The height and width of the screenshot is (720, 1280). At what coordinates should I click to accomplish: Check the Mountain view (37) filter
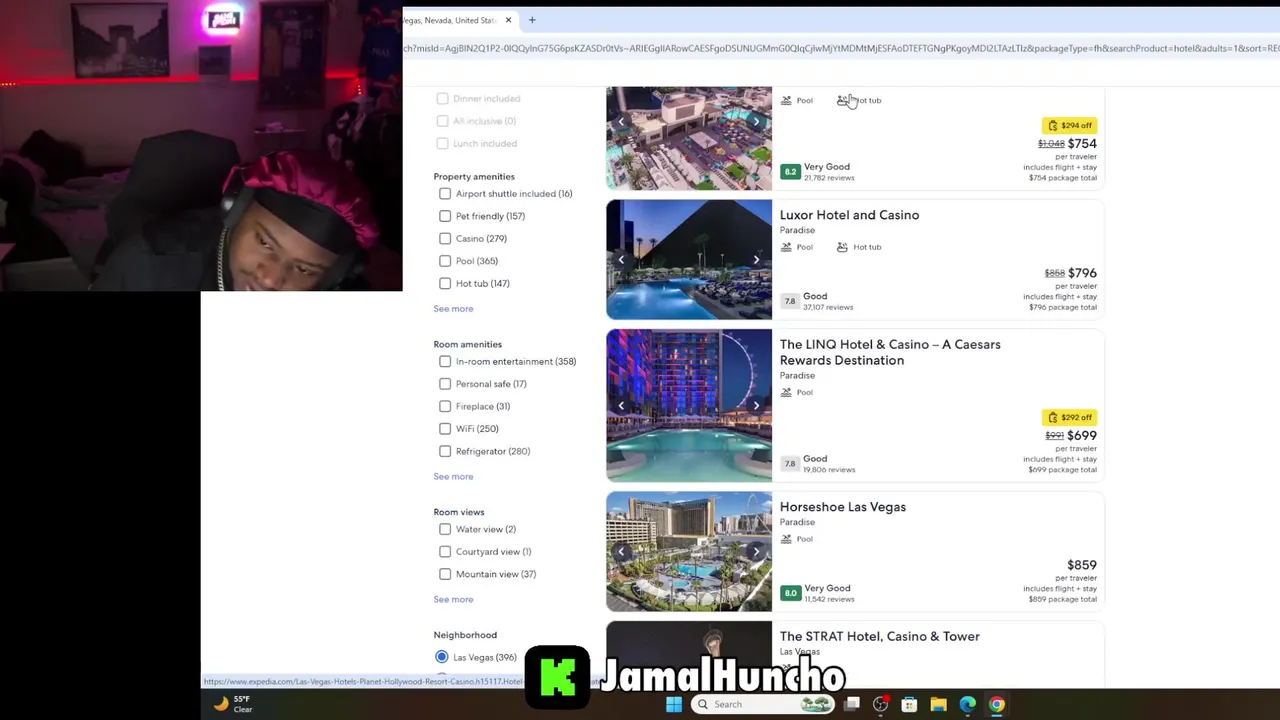pos(445,574)
